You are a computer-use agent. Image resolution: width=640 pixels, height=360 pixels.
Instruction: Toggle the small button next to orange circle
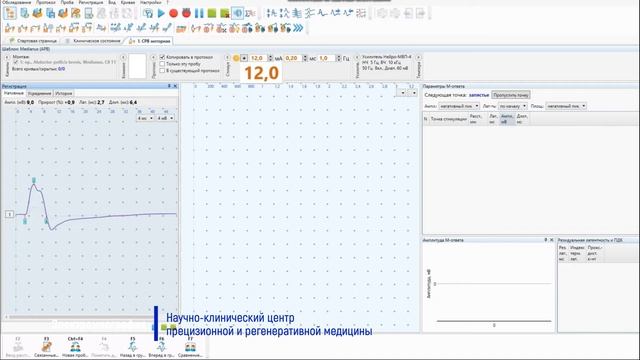[x=244, y=58]
